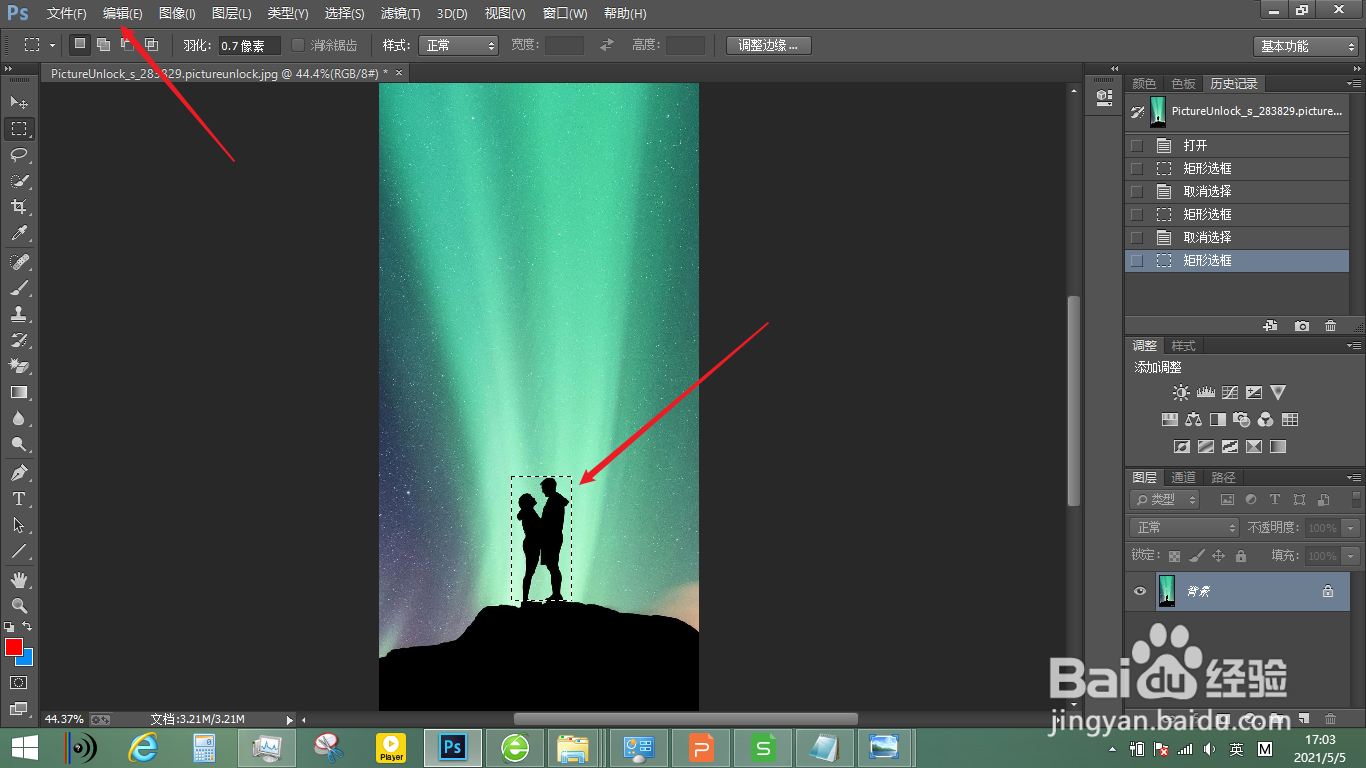Open the 滤镜(T) menu
Viewport: 1366px width, 768px height.
tap(401, 14)
